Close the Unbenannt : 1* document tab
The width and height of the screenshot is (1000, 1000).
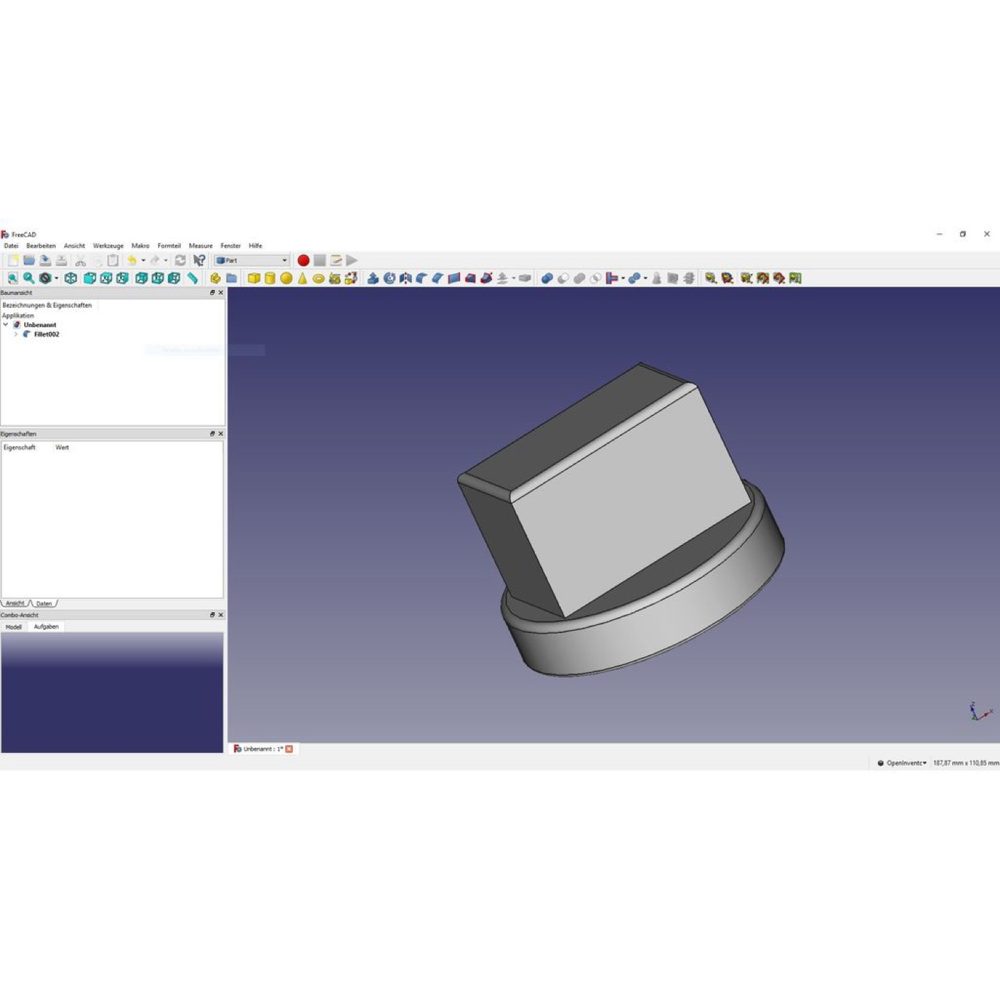point(289,749)
